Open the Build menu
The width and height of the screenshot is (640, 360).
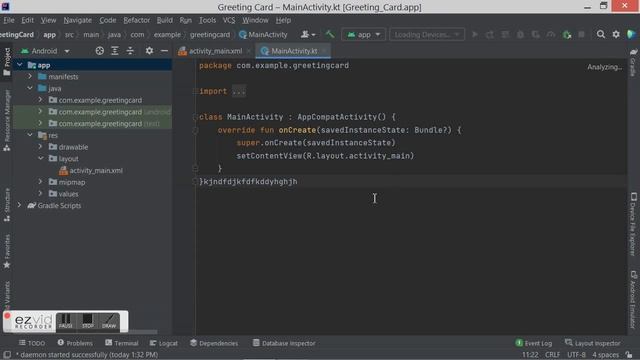click(x=164, y=20)
